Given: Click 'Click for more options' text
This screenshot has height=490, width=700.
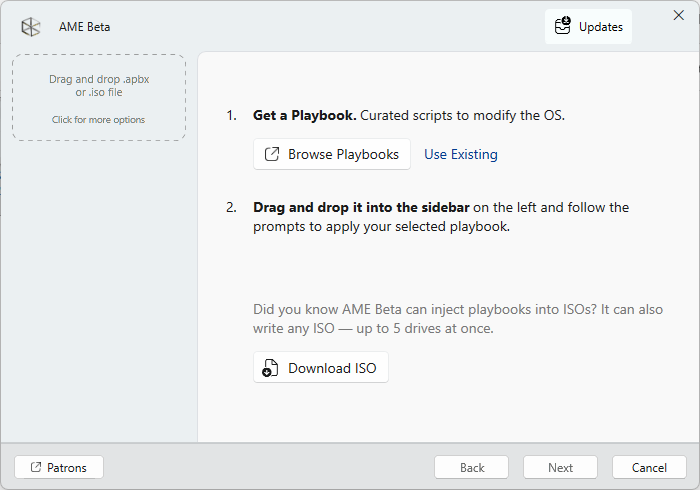Looking at the screenshot, I should pyautogui.click(x=98, y=120).
